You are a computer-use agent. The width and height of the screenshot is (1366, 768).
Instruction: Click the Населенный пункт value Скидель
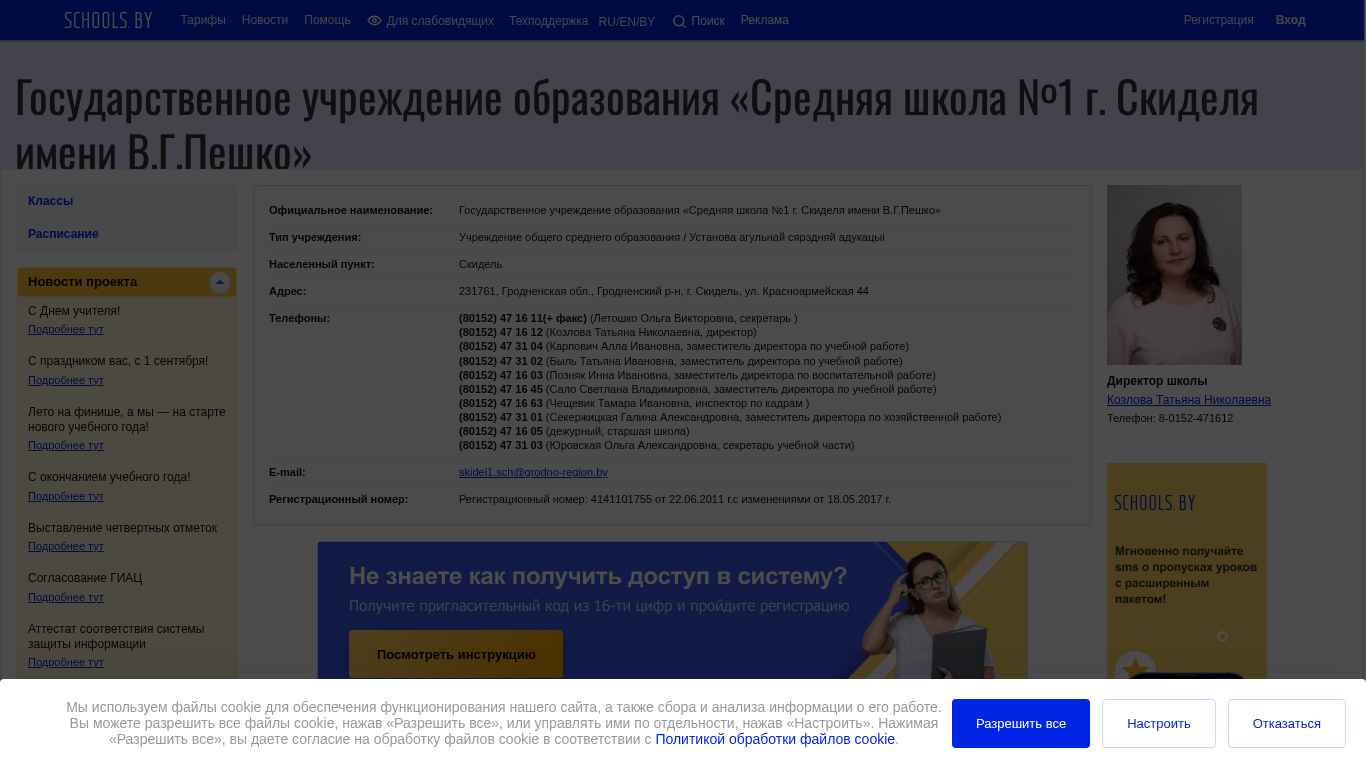coord(481,264)
